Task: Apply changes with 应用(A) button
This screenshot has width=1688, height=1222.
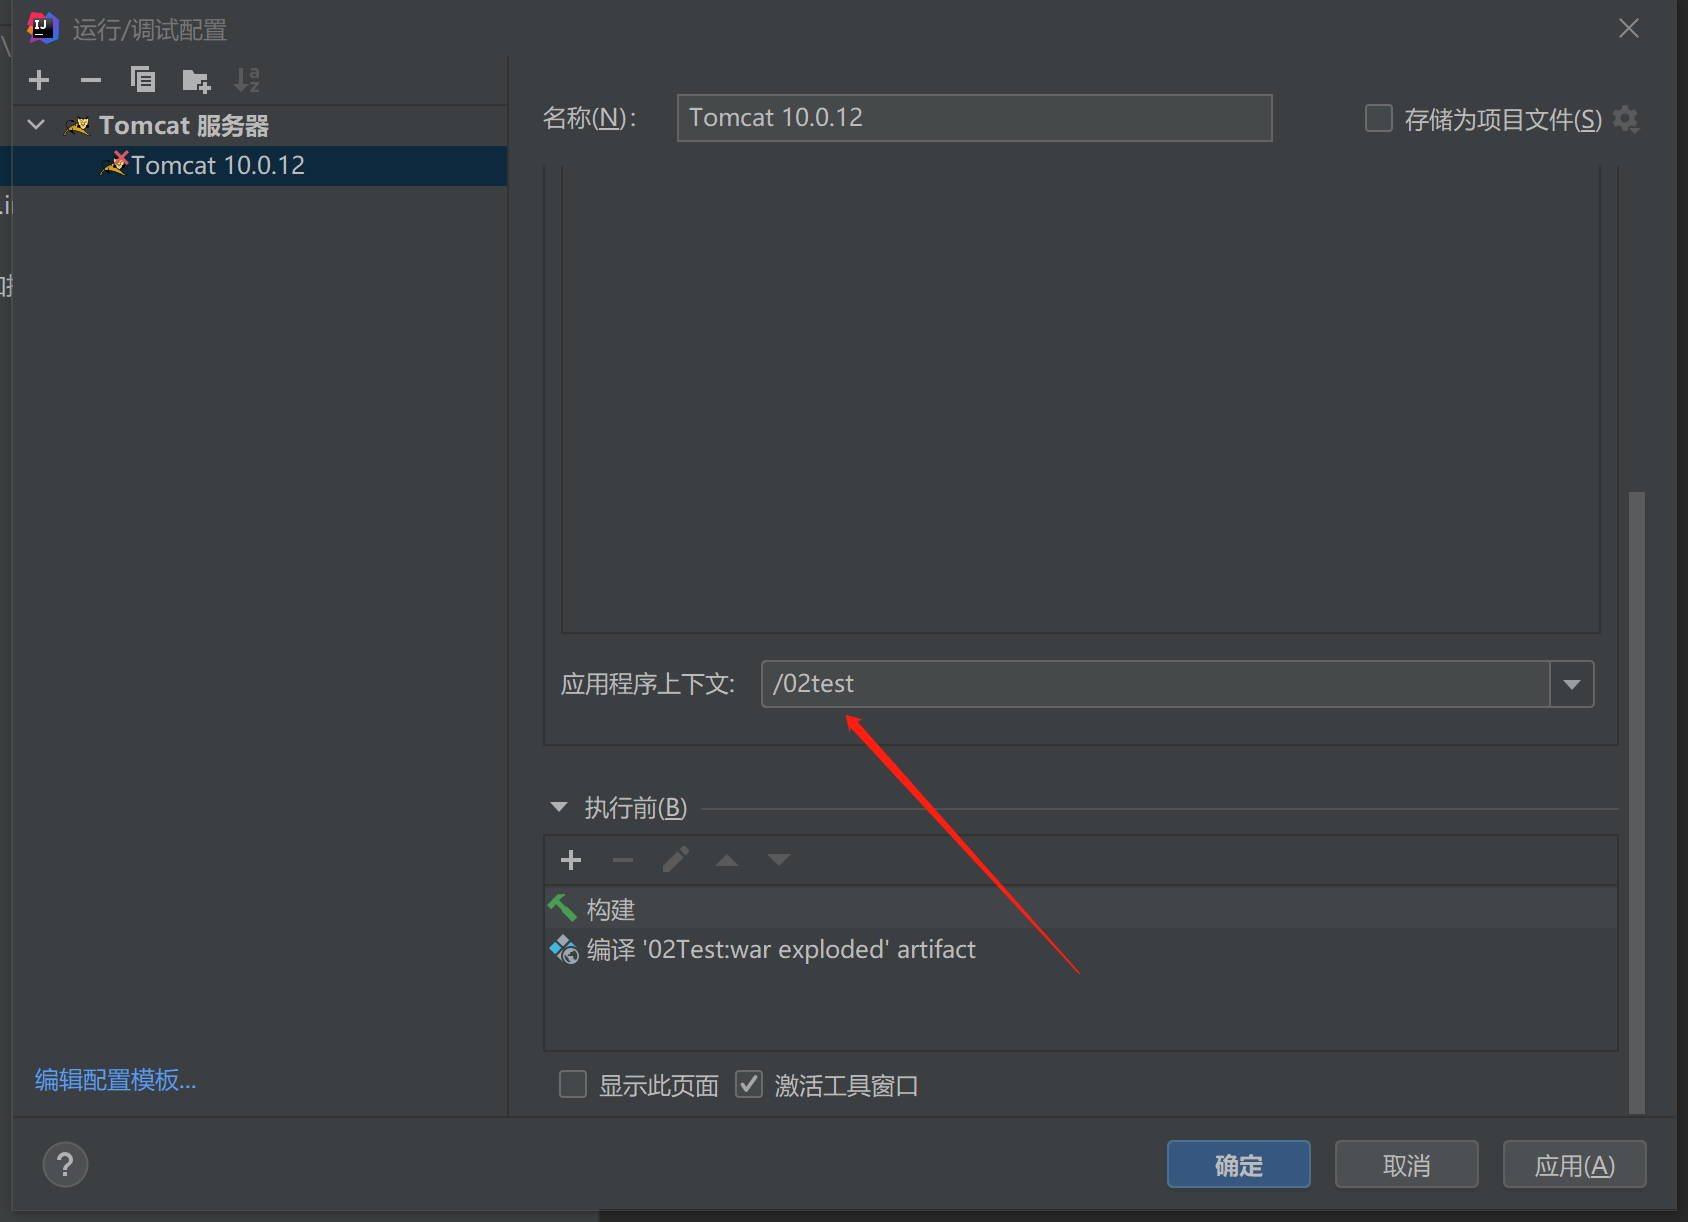Action: click(x=1574, y=1165)
